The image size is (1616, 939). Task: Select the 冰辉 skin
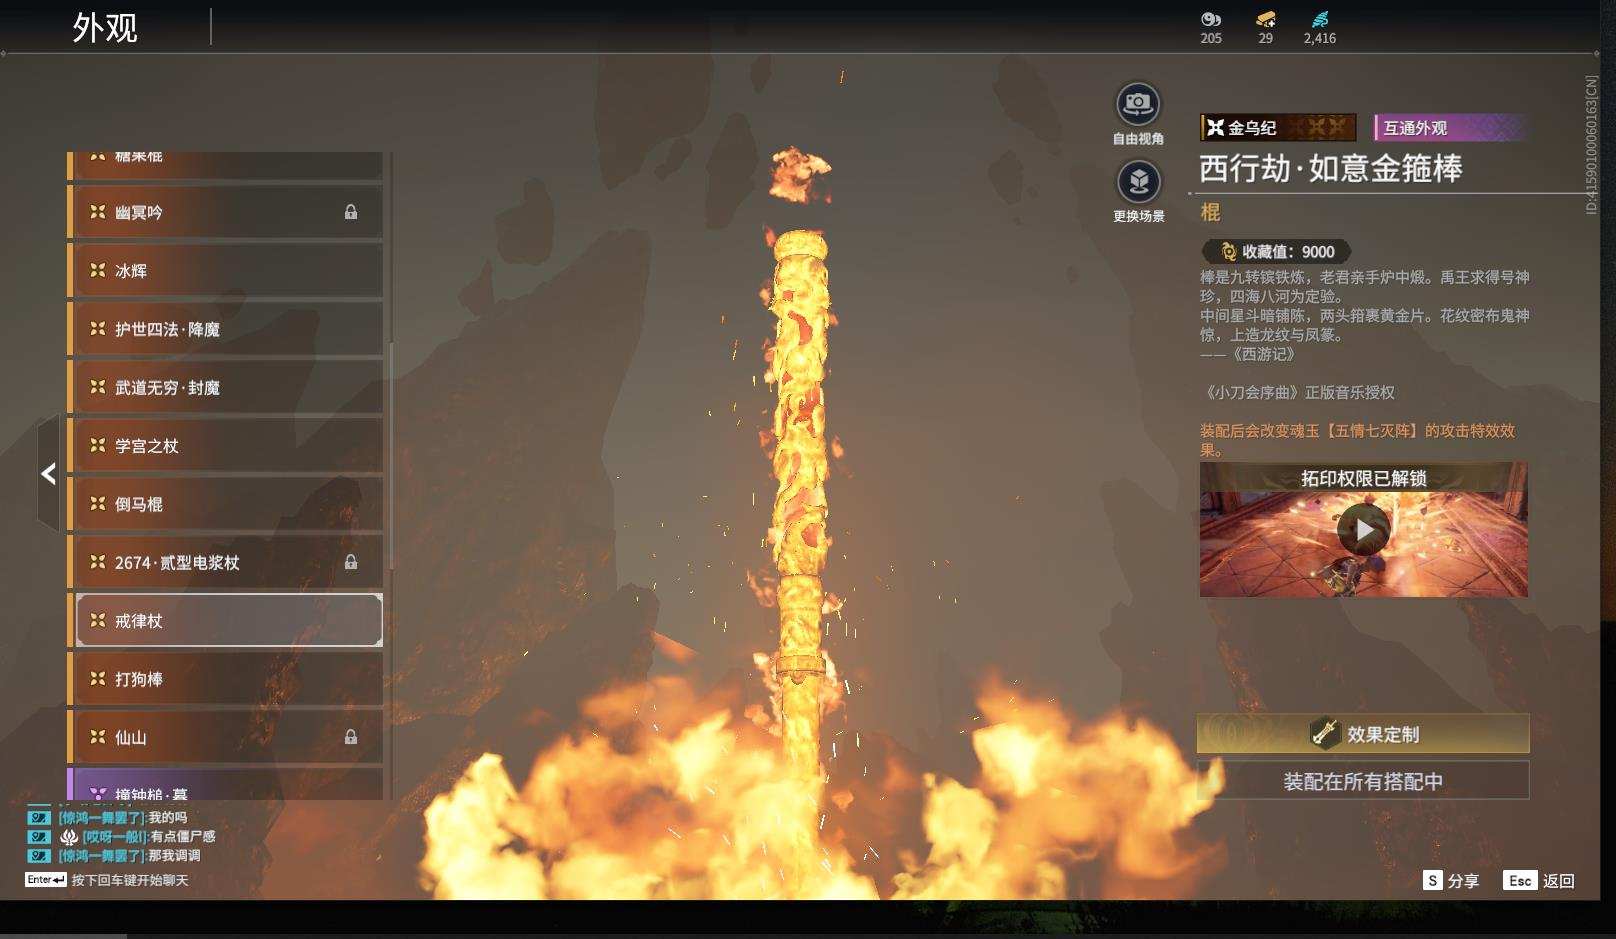coord(225,270)
